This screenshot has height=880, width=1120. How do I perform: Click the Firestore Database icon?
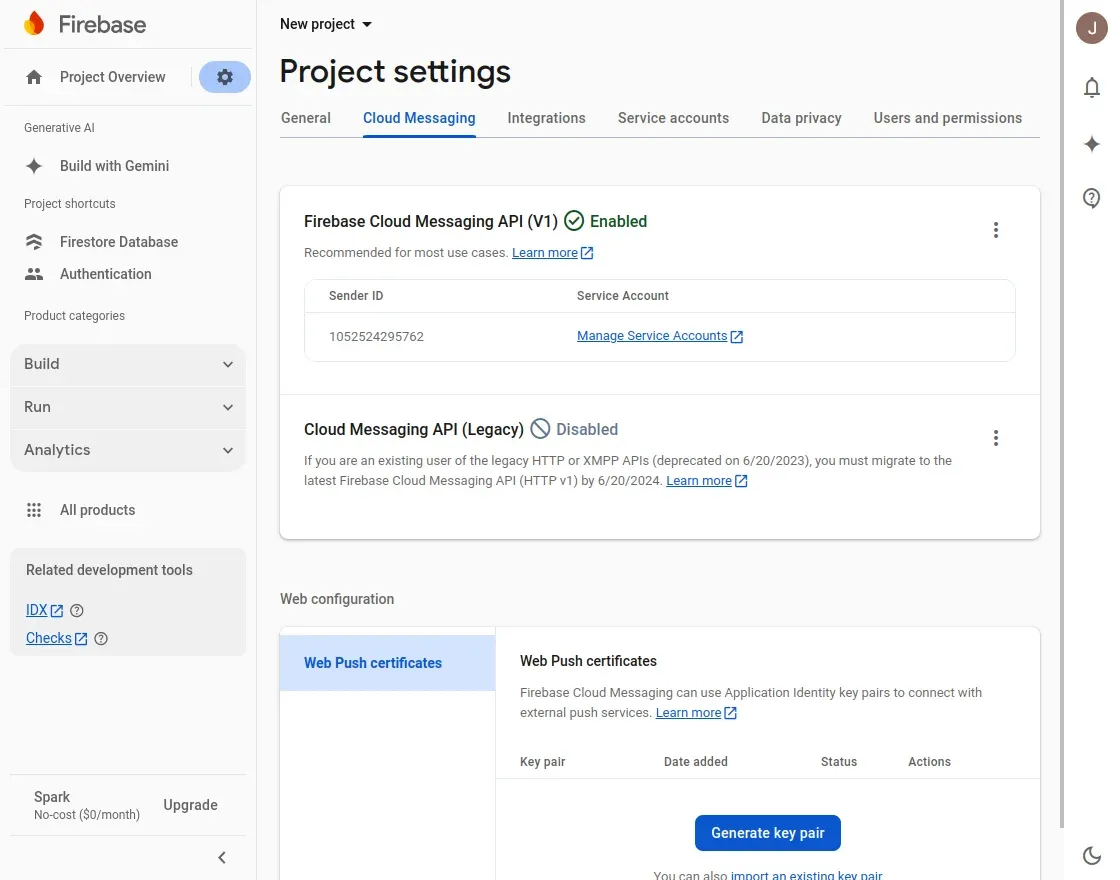point(34,242)
